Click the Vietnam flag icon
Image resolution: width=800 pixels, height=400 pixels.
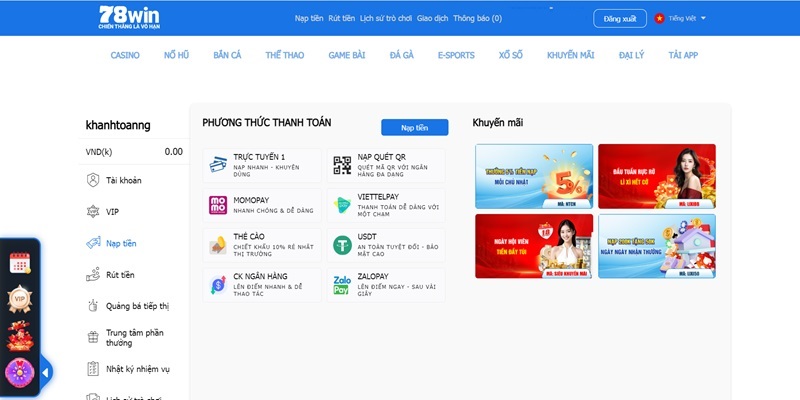pyautogui.click(x=659, y=18)
